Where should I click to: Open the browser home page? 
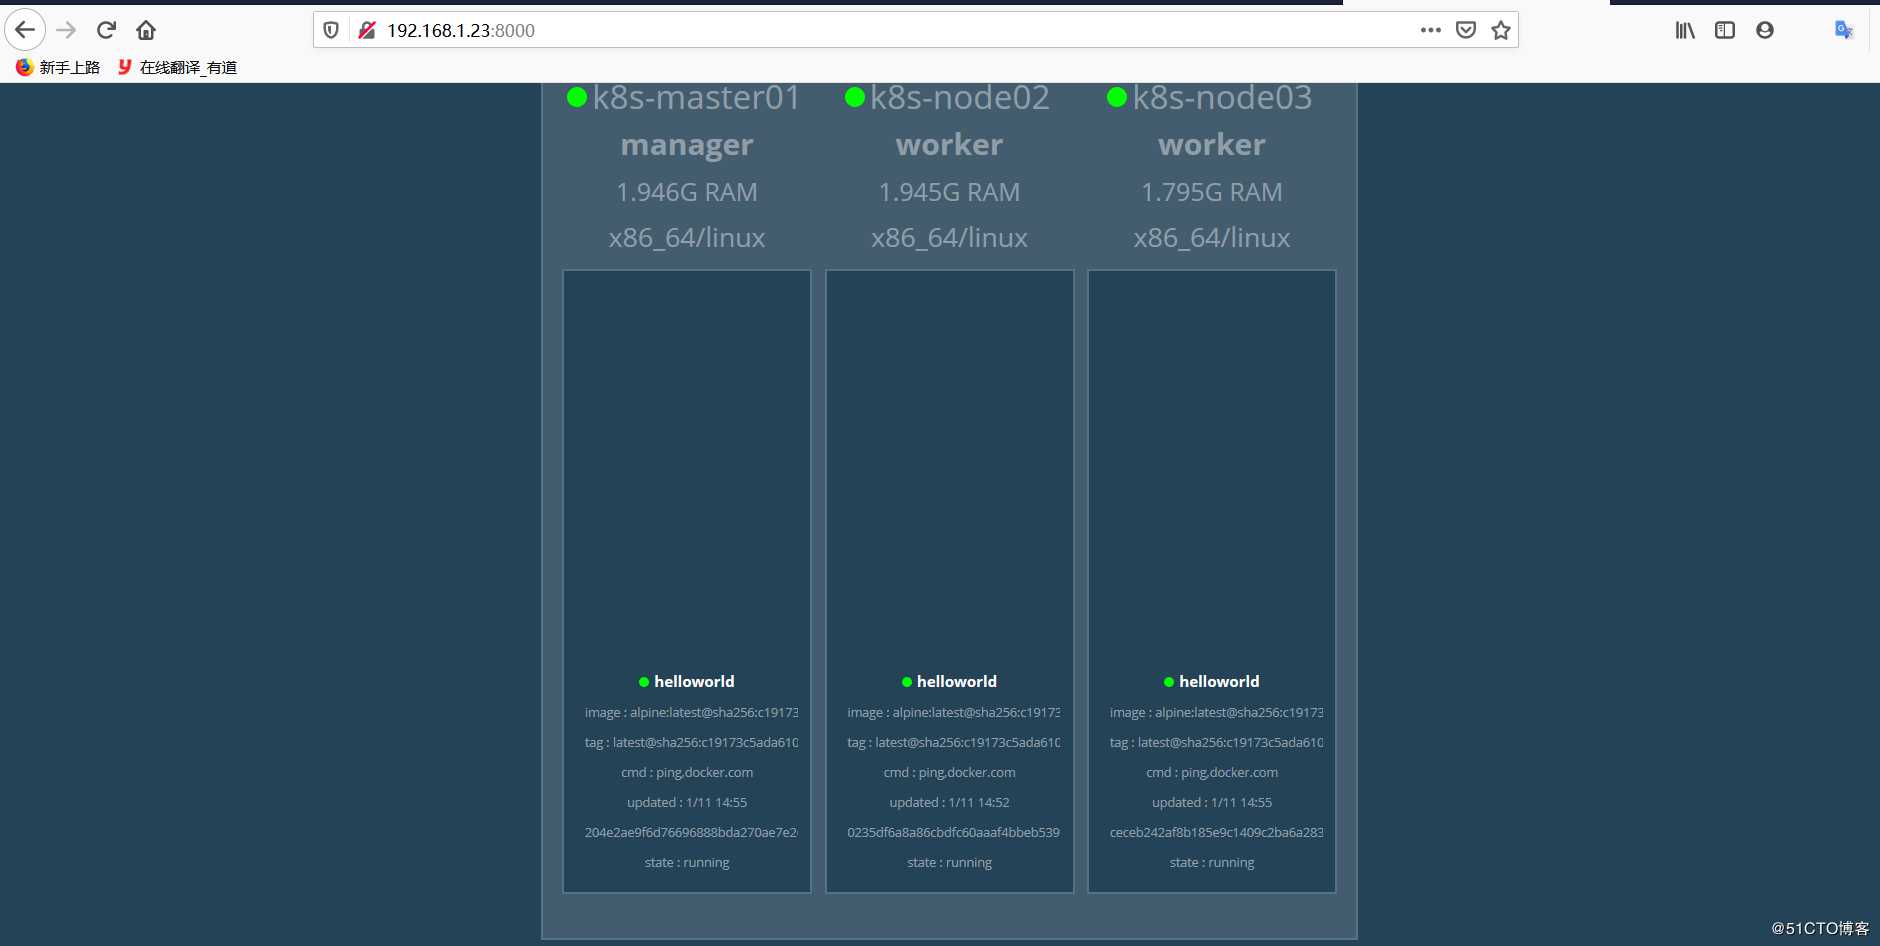pos(146,30)
